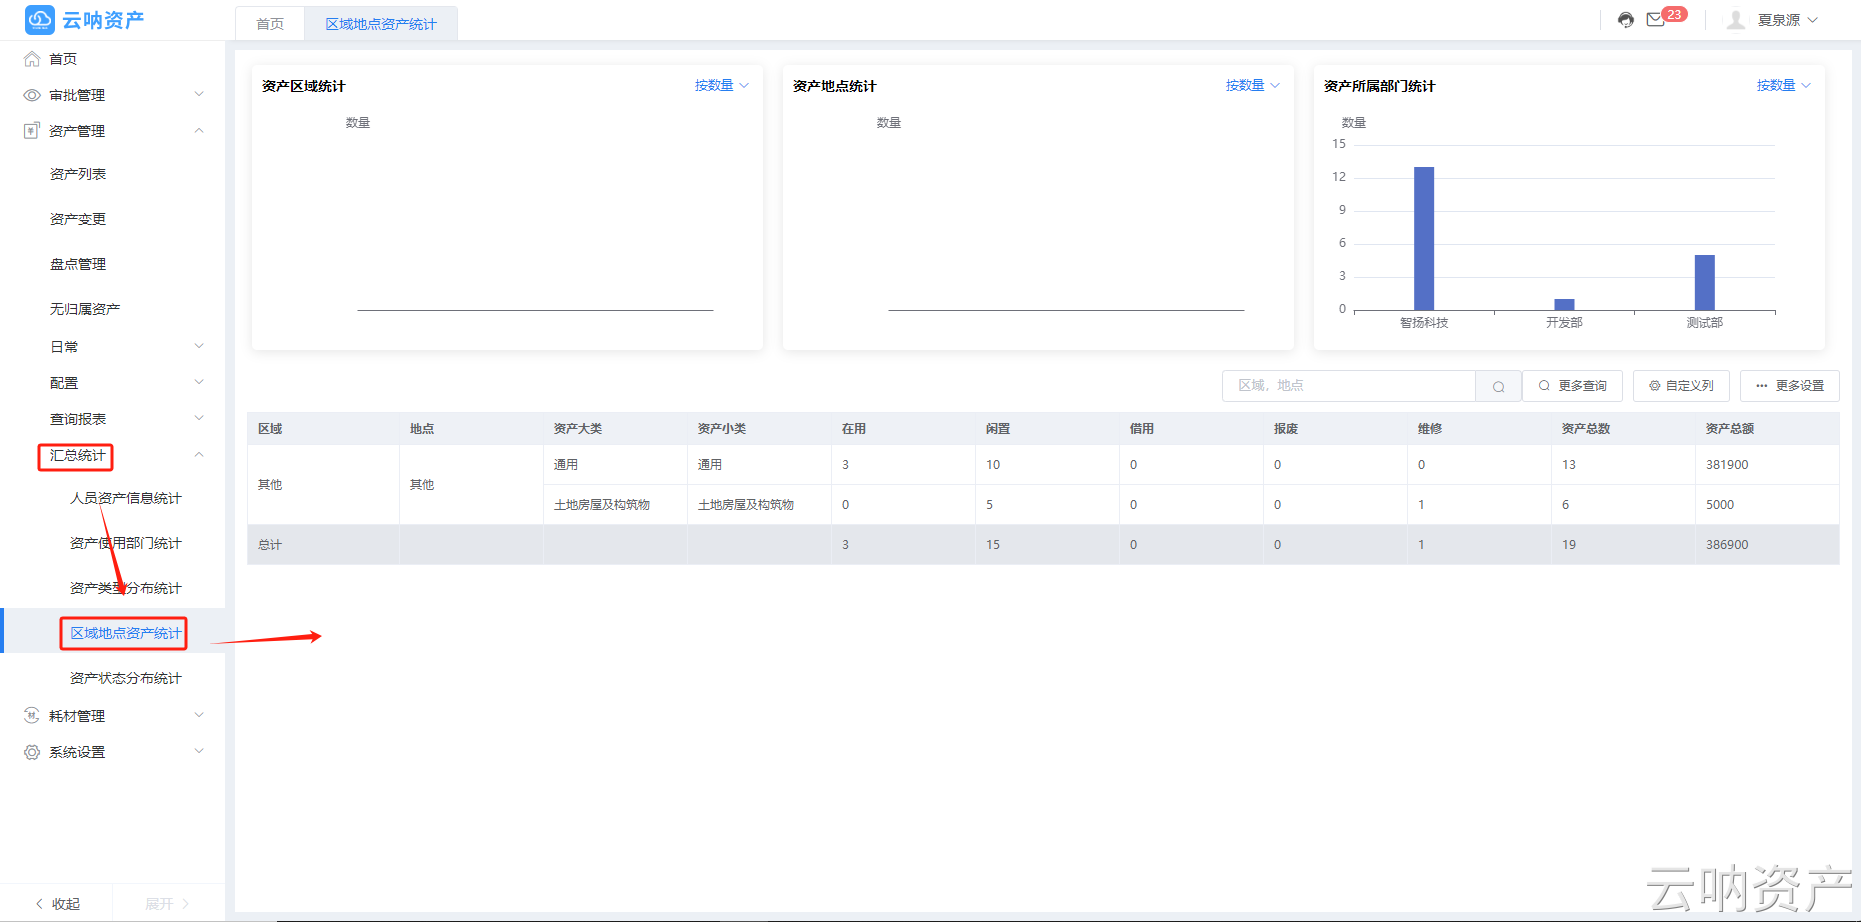This screenshot has width=1861, height=922.
Task: Click the home icon beside 首页 in sidebar
Action: pyautogui.click(x=32, y=59)
